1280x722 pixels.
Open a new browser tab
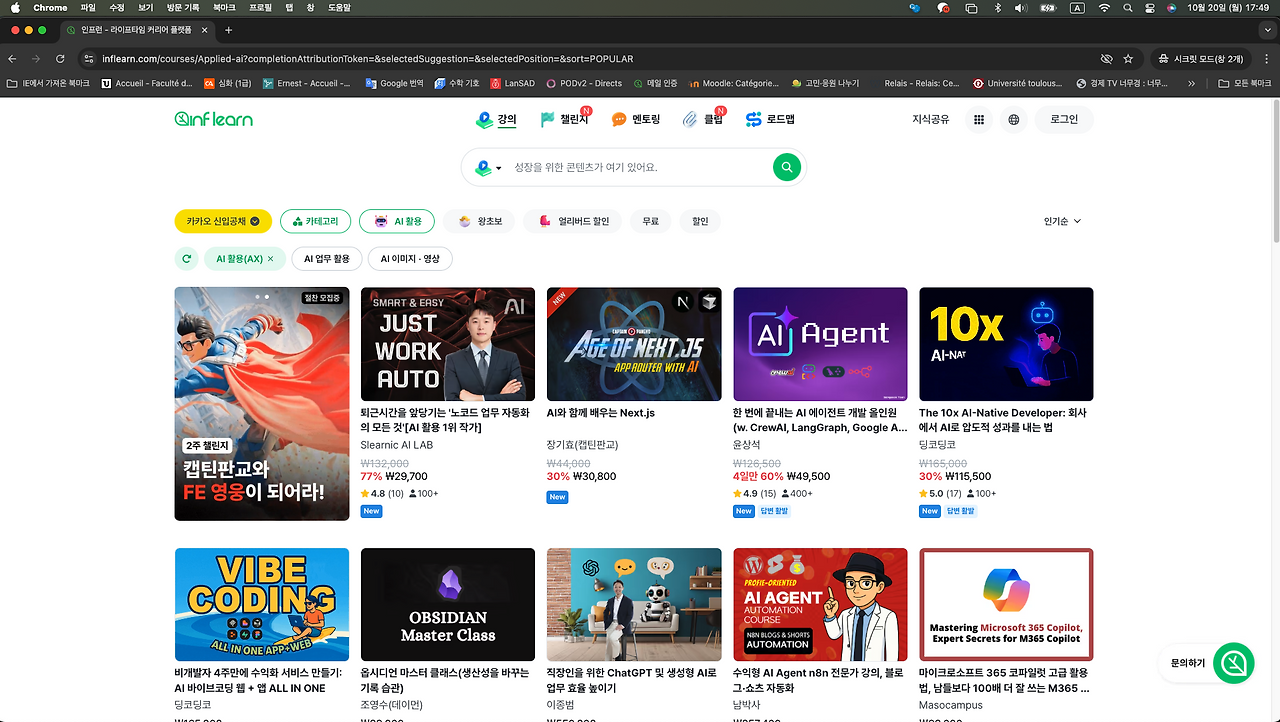(228, 30)
